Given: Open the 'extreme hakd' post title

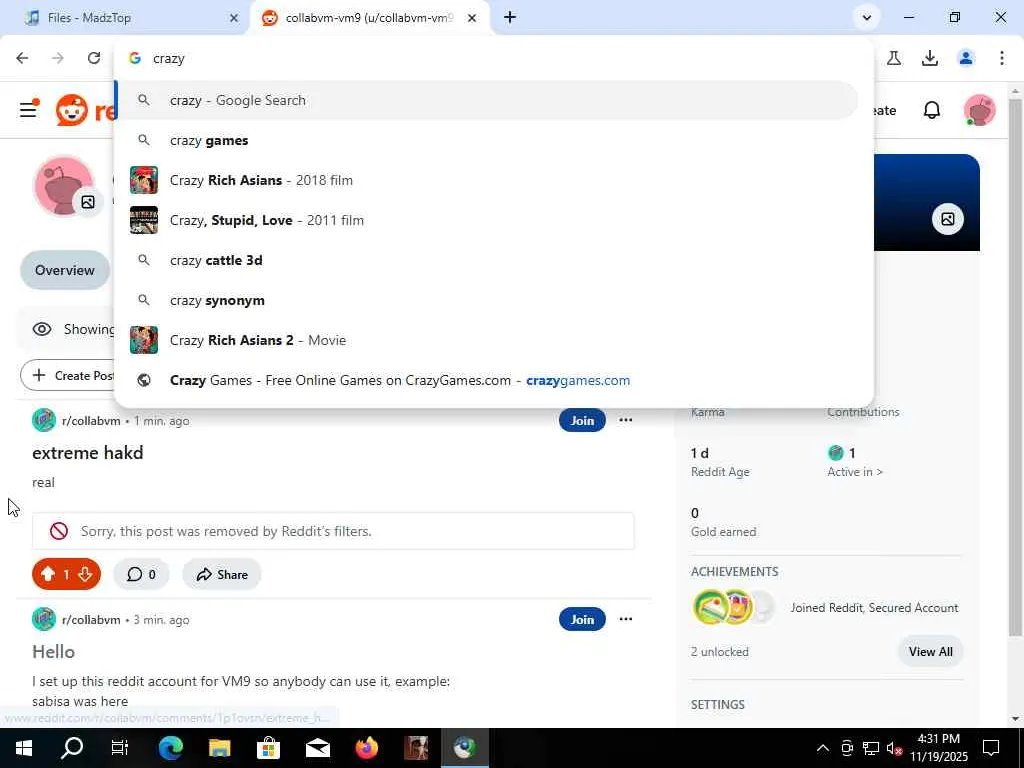Looking at the screenshot, I should pyautogui.click(x=88, y=453).
